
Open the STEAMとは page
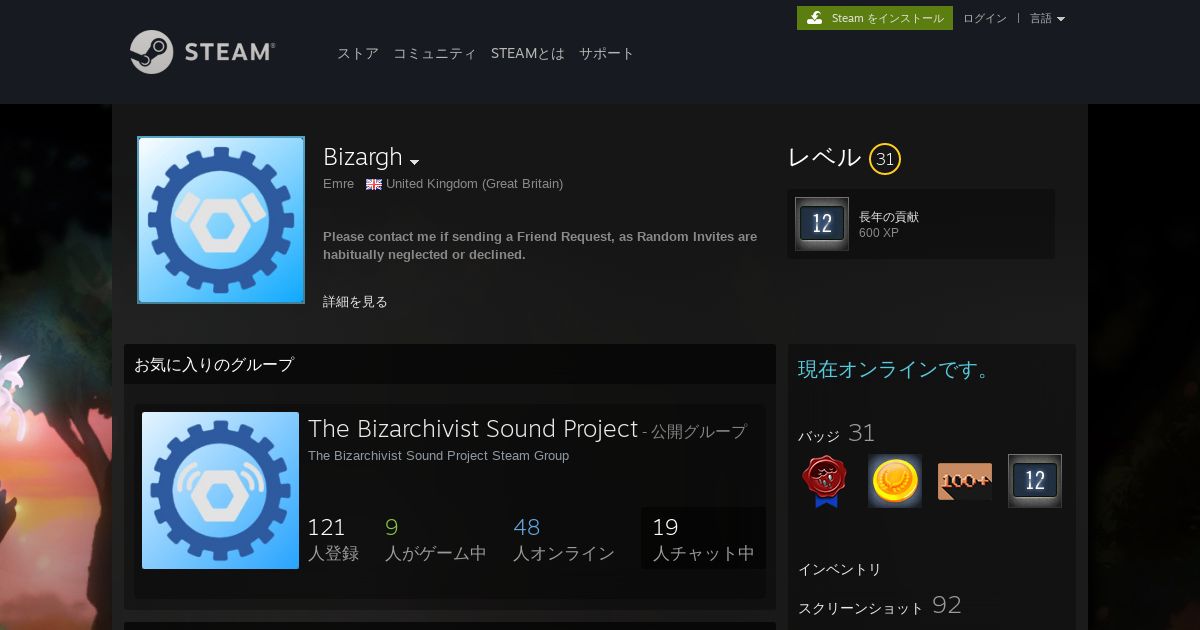[x=528, y=54]
